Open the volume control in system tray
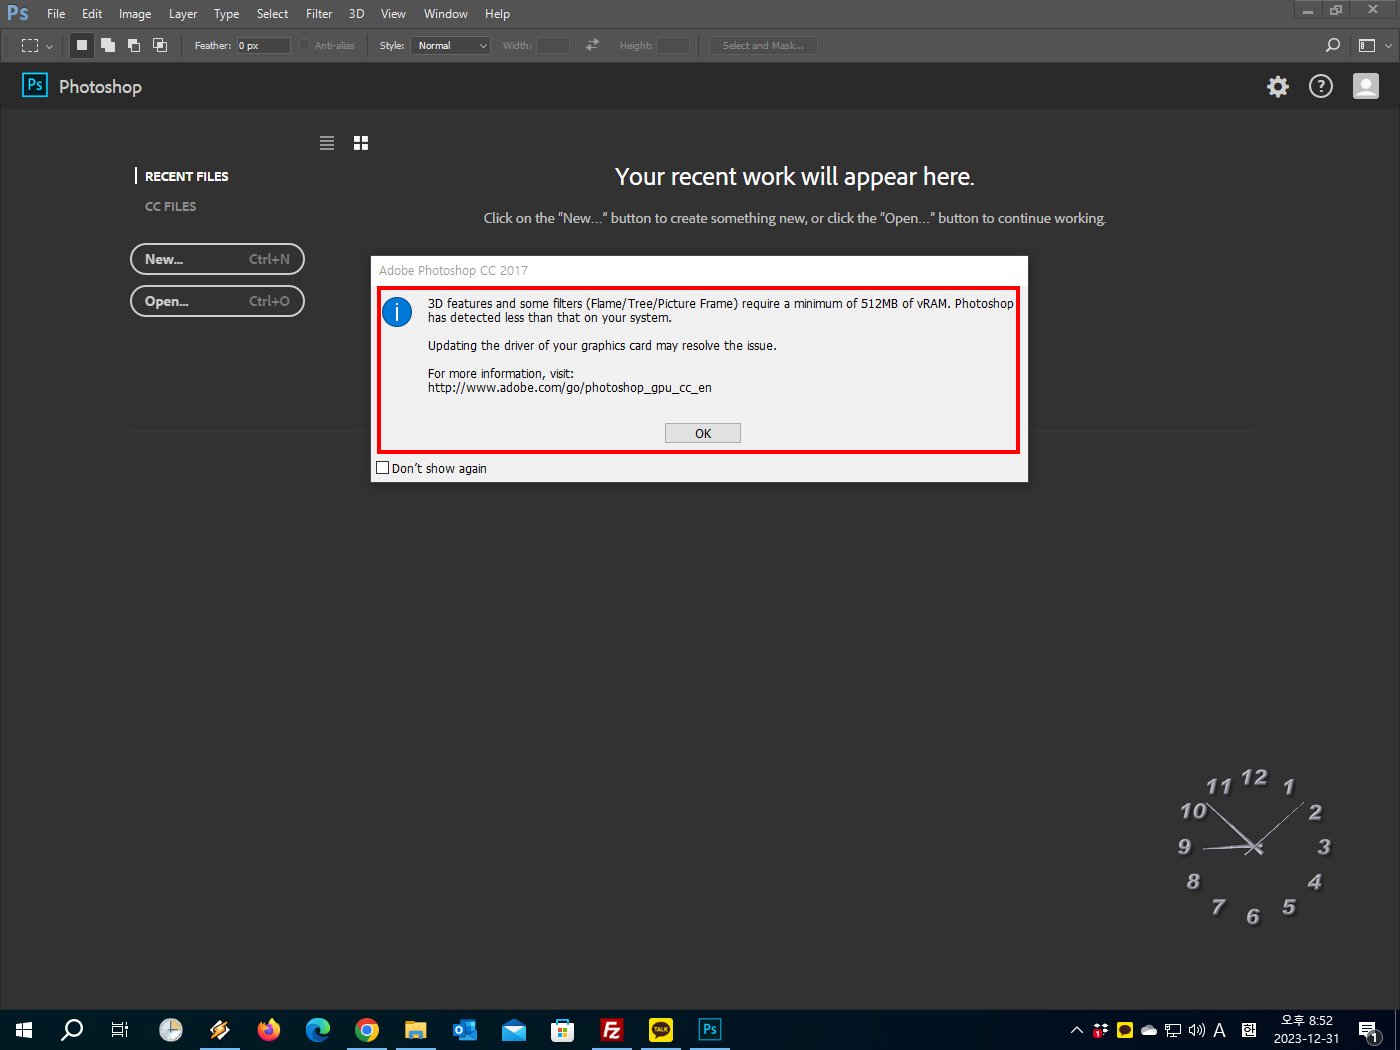 [x=1197, y=1030]
